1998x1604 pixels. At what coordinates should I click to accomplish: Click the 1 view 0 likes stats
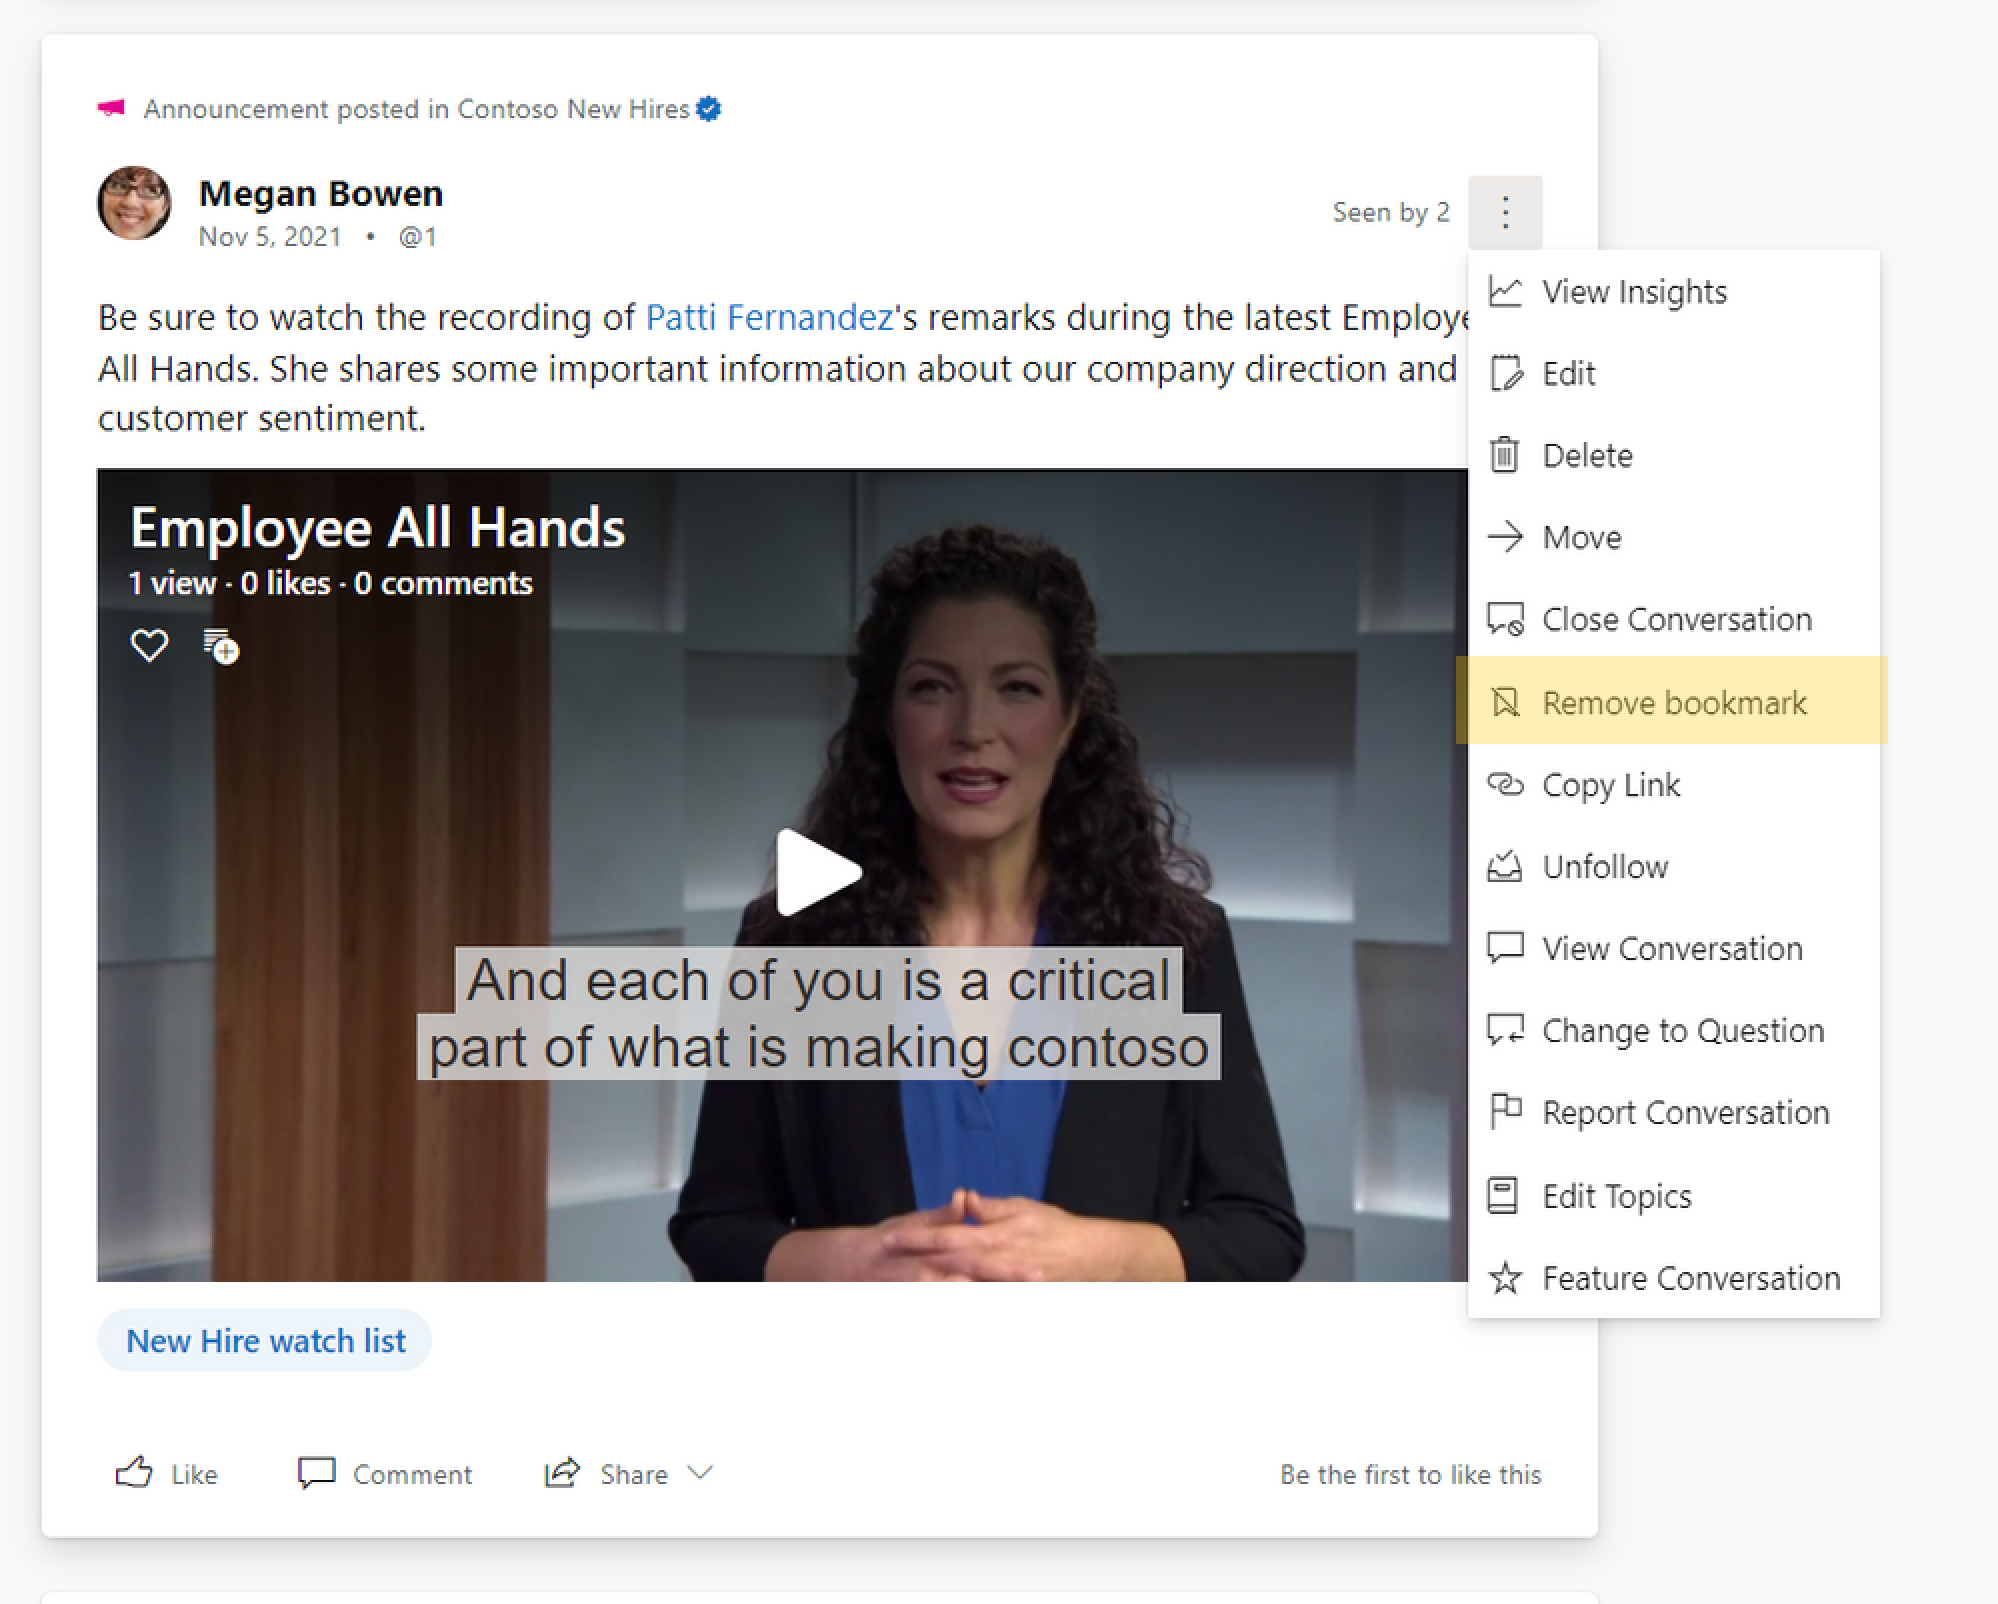[330, 583]
